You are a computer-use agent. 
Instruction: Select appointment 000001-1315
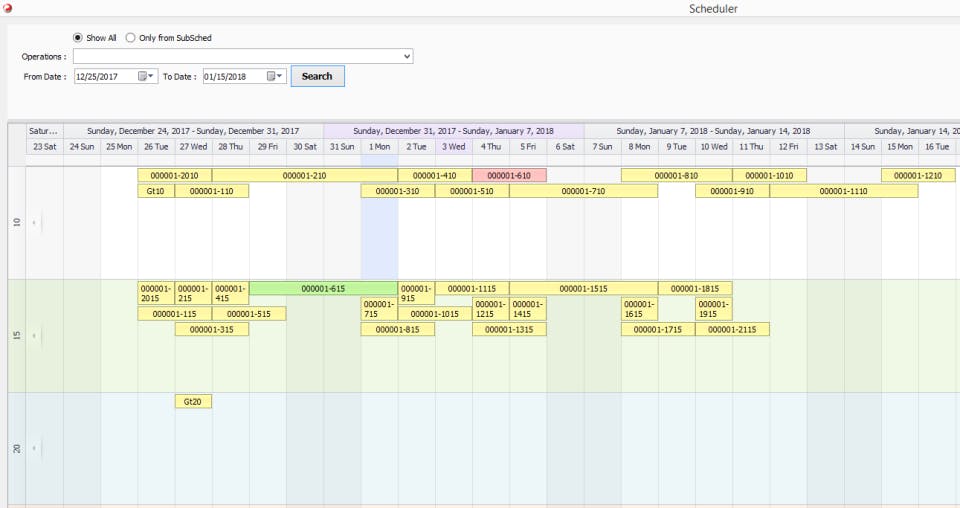pos(509,329)
